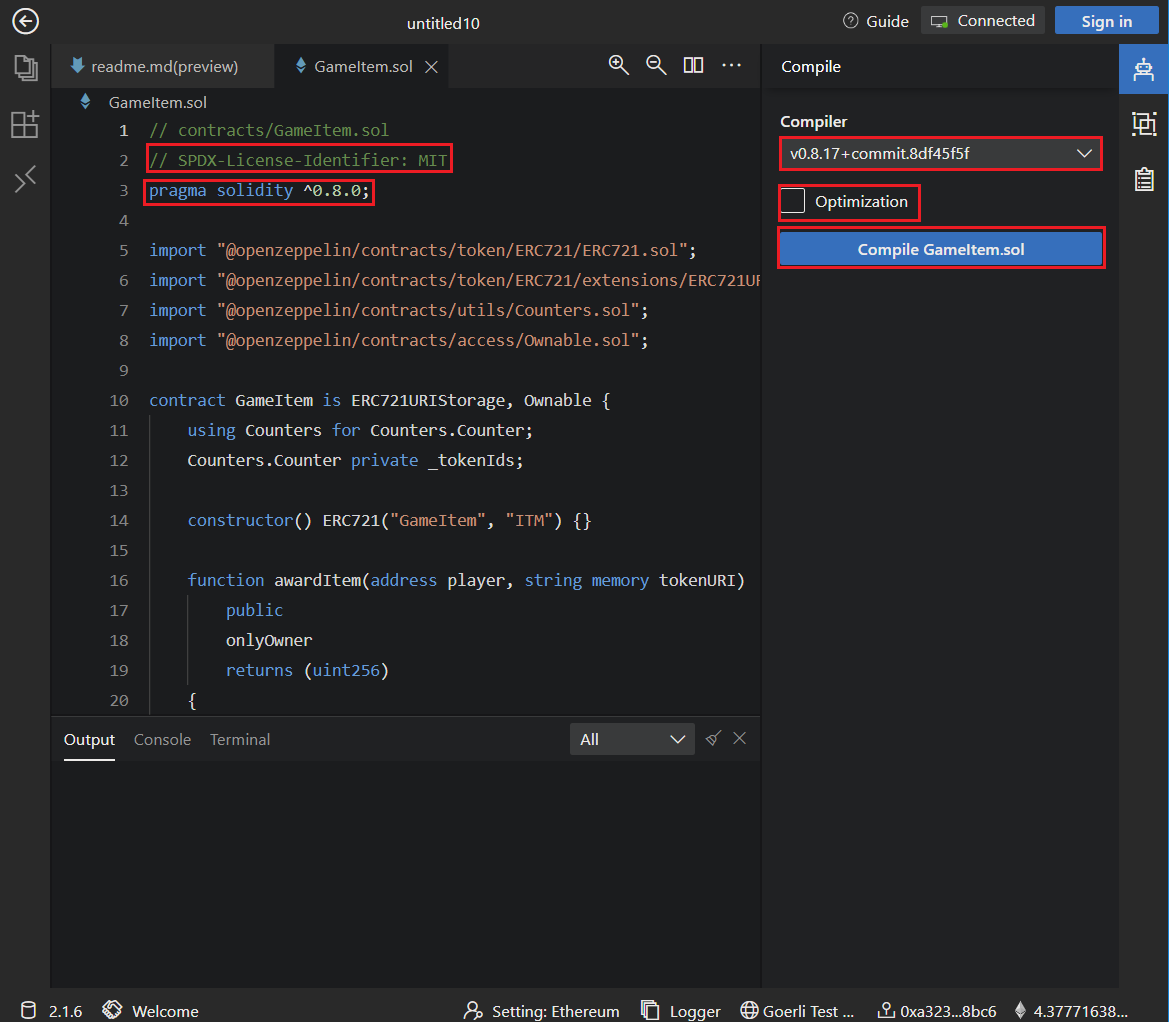The height and width of the screenshot is (1022, 1169).
Task: Open the plugin manager sidebar icon
Action: point(25,124)
